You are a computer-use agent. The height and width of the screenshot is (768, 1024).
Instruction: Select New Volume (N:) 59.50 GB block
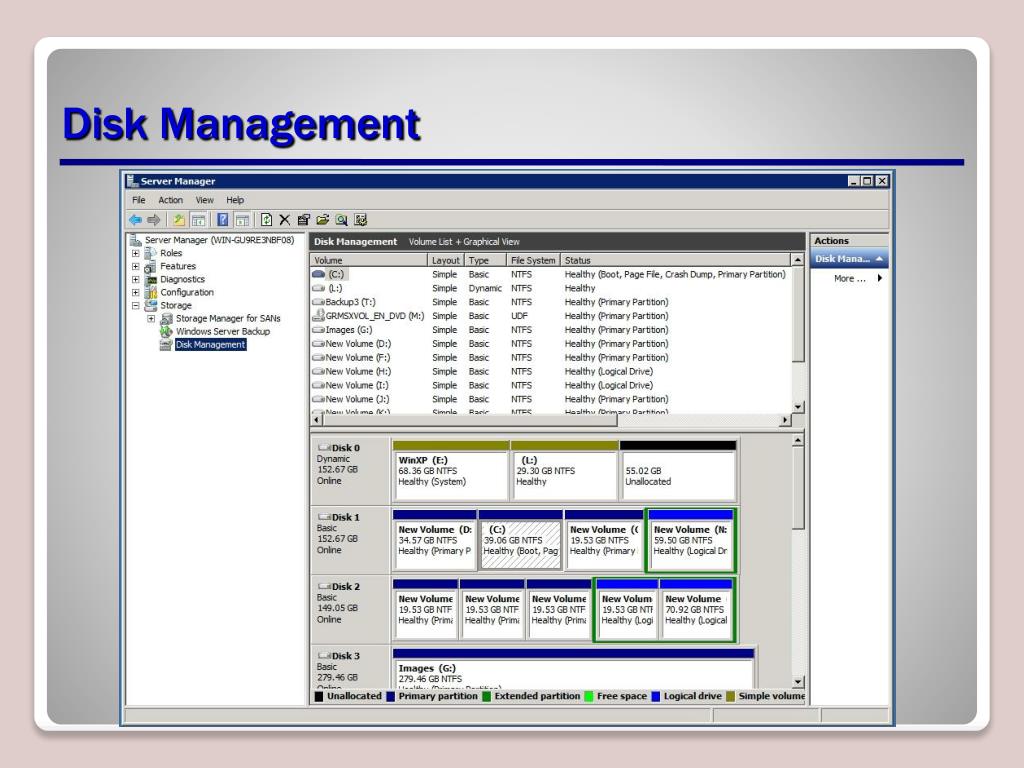point(691,540)
